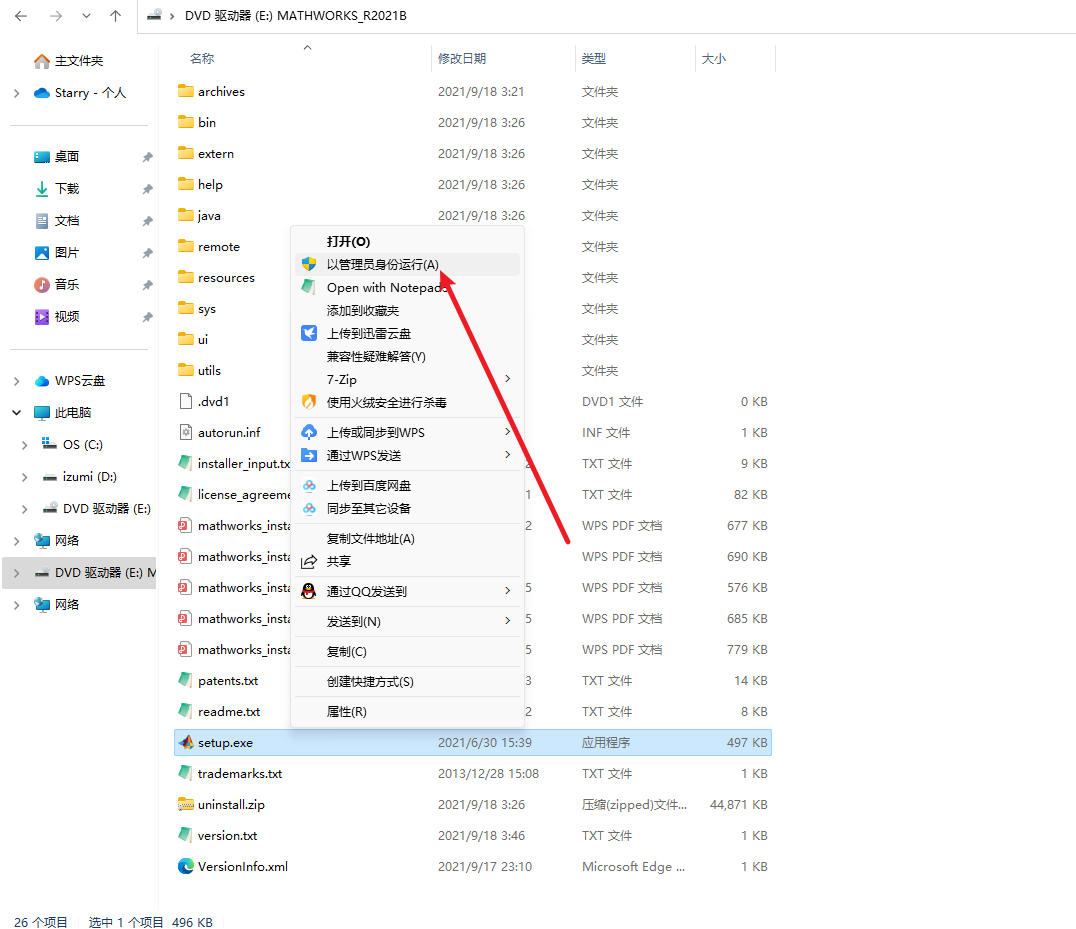Unpin 视频 using its pin icon
The image size is (1076, 929).
[x=147, y=317]
